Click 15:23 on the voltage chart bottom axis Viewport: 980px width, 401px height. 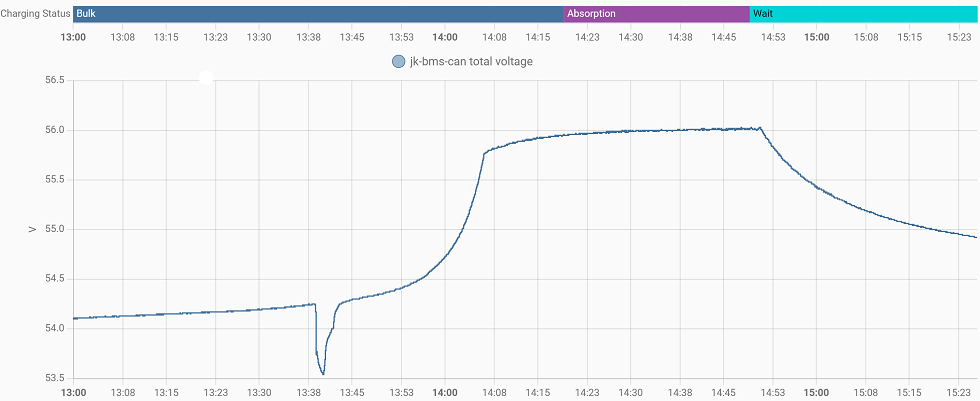point(959,395)
